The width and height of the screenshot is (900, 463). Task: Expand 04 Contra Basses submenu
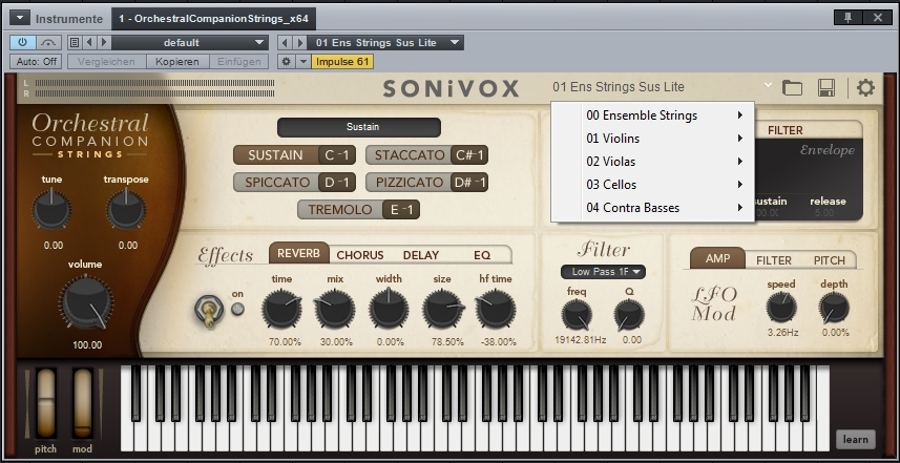coord(653,208)
